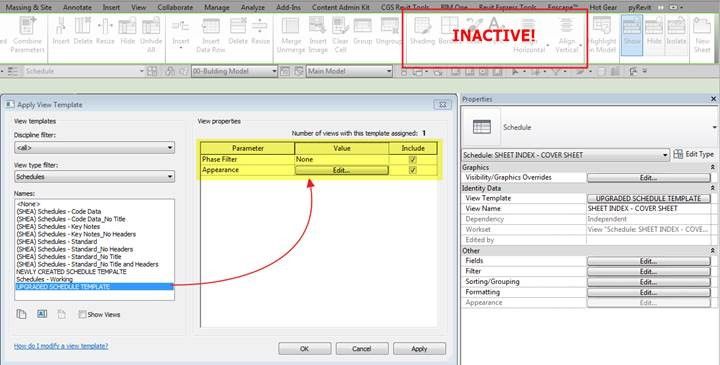720x365 pixels.
Task: Open the 00-Bulding Model workset dropdown
Action: click(x=234, y=71)
